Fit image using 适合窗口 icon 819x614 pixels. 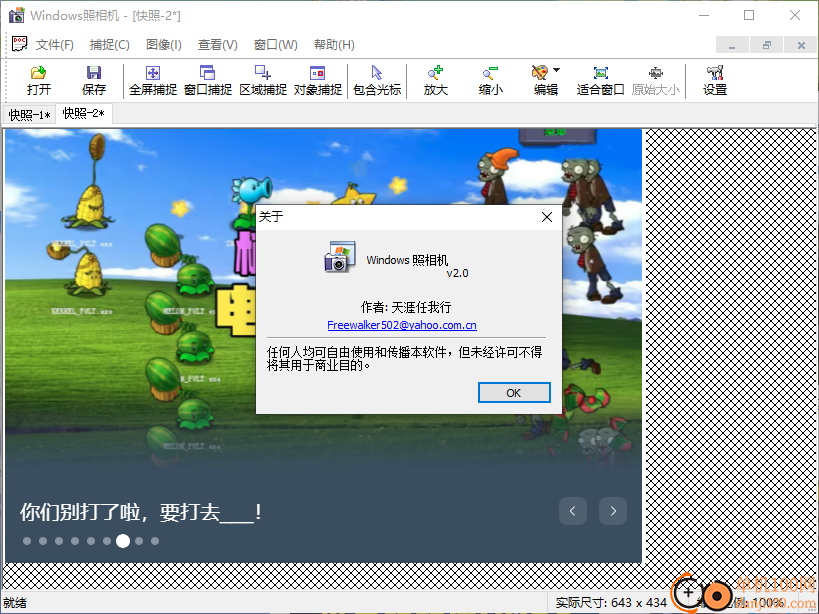click(x=601, y=80)
